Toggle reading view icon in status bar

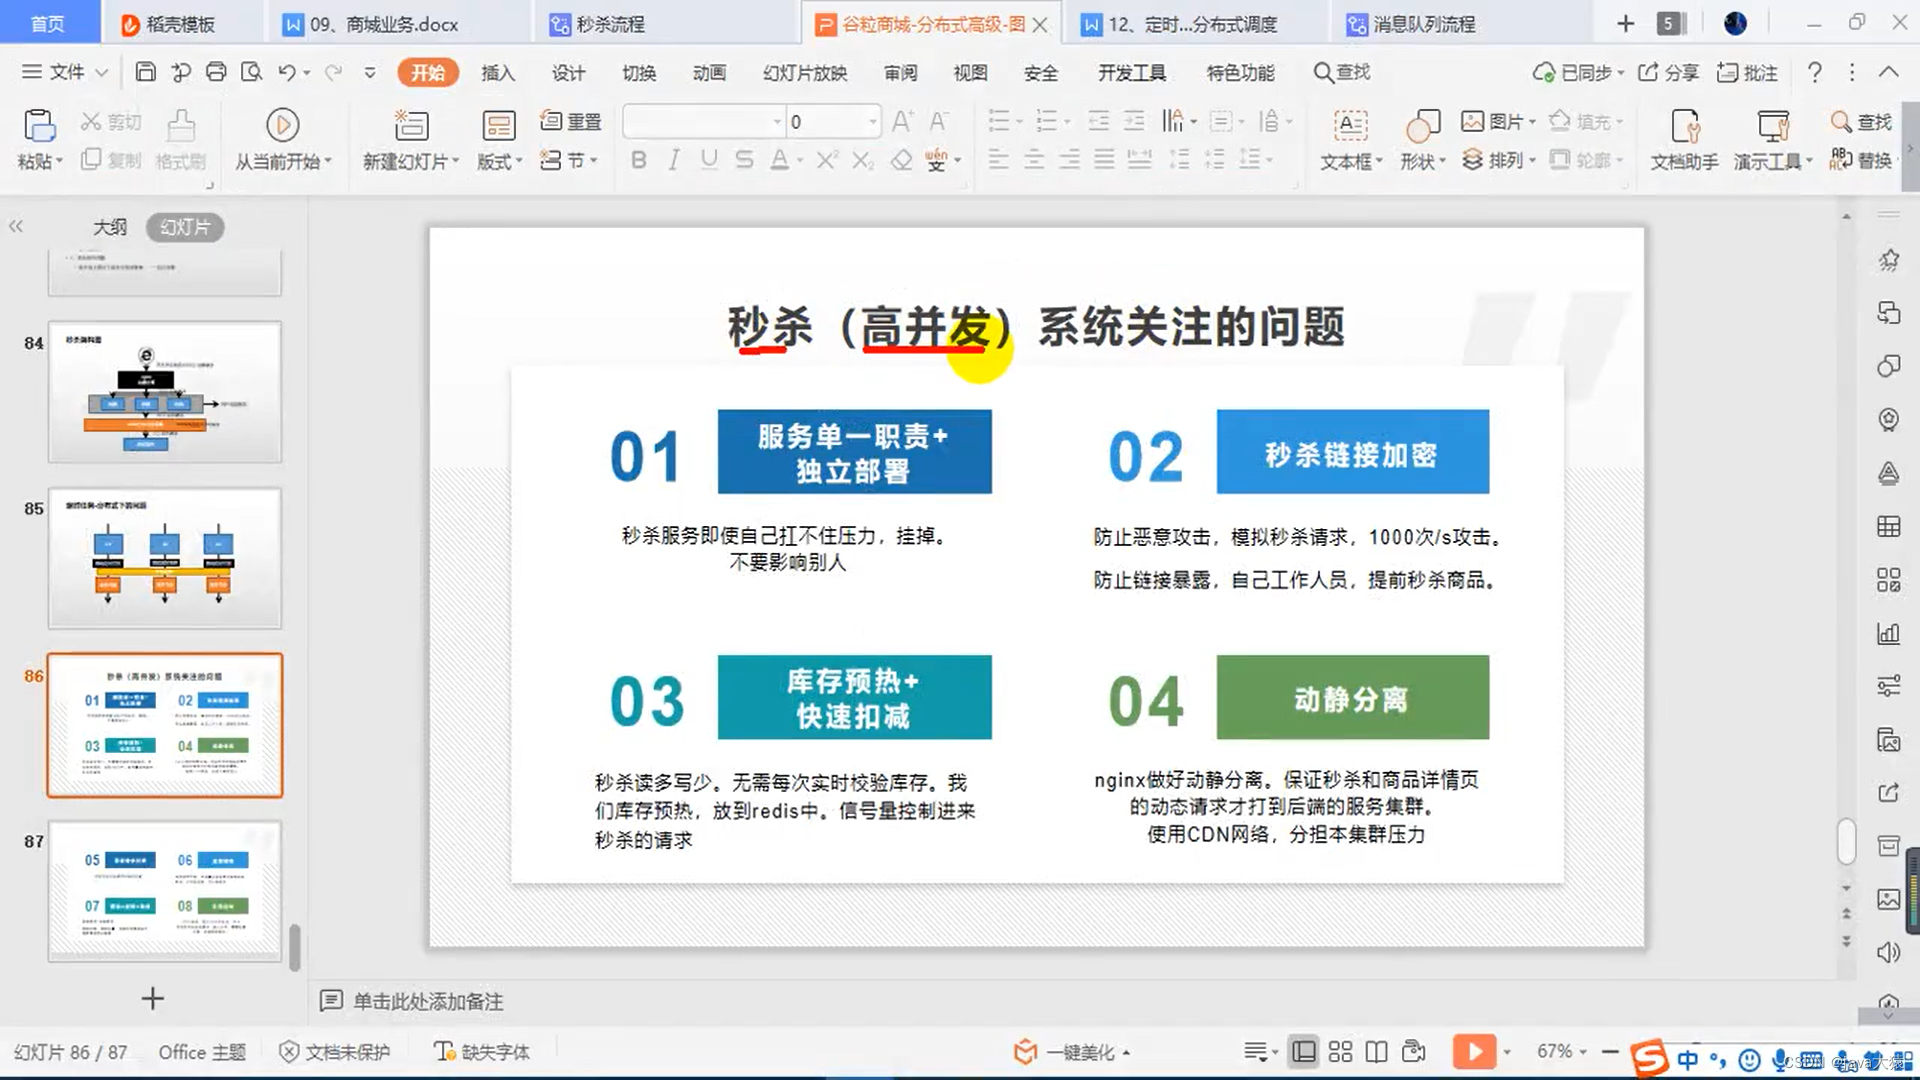1377,1052
